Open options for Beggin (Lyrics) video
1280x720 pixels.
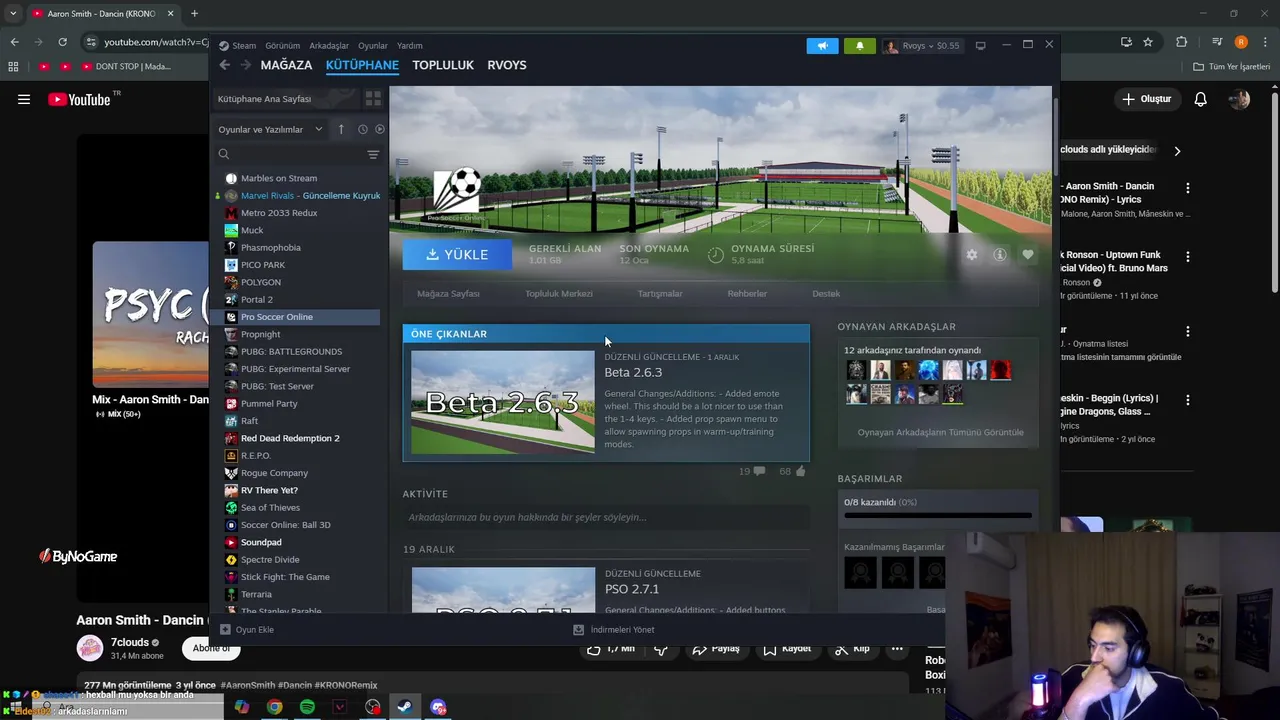1187,400
